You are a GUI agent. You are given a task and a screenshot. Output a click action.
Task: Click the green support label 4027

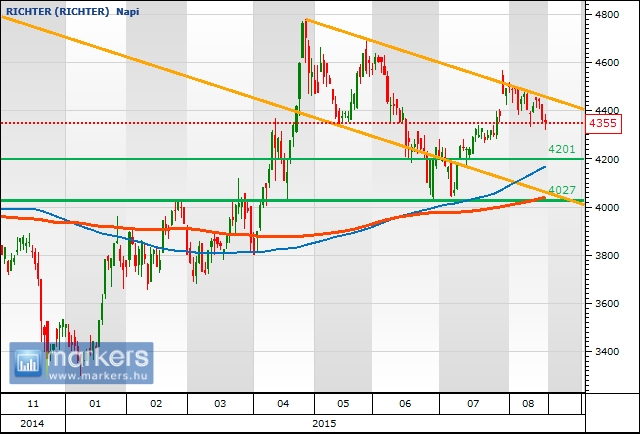[x=562, y=190]
